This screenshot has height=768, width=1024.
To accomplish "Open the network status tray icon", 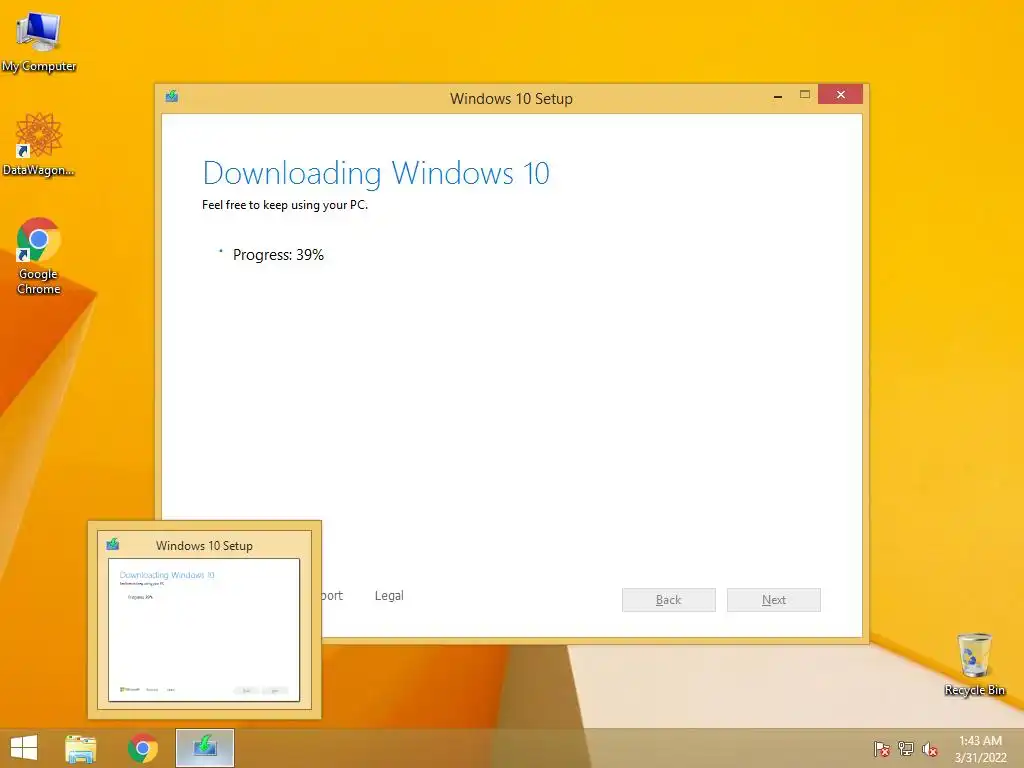I will pos(906,749).
